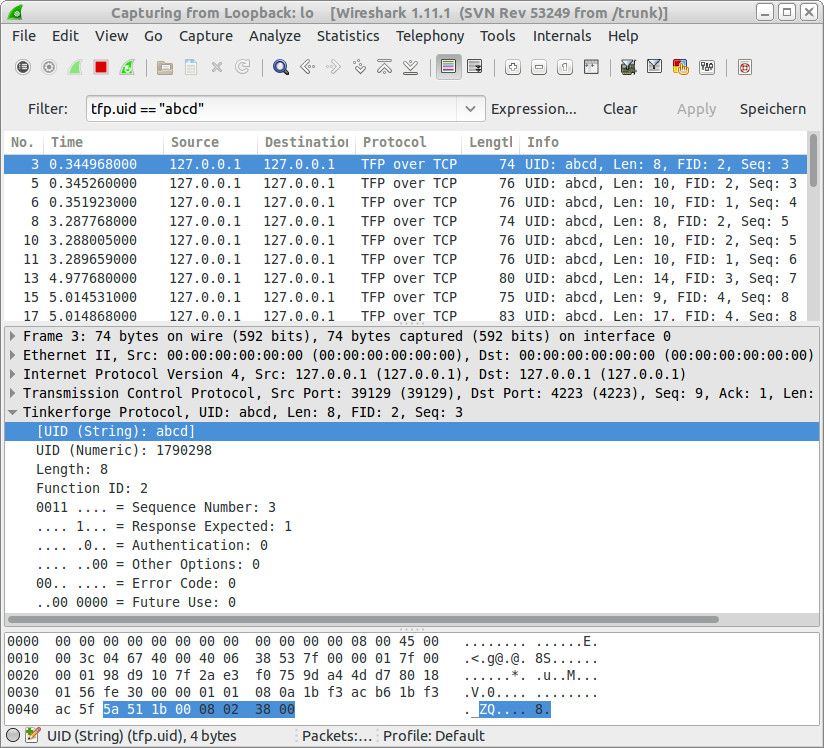
Task: Click the Expression... button
Action: coord(533,109)
